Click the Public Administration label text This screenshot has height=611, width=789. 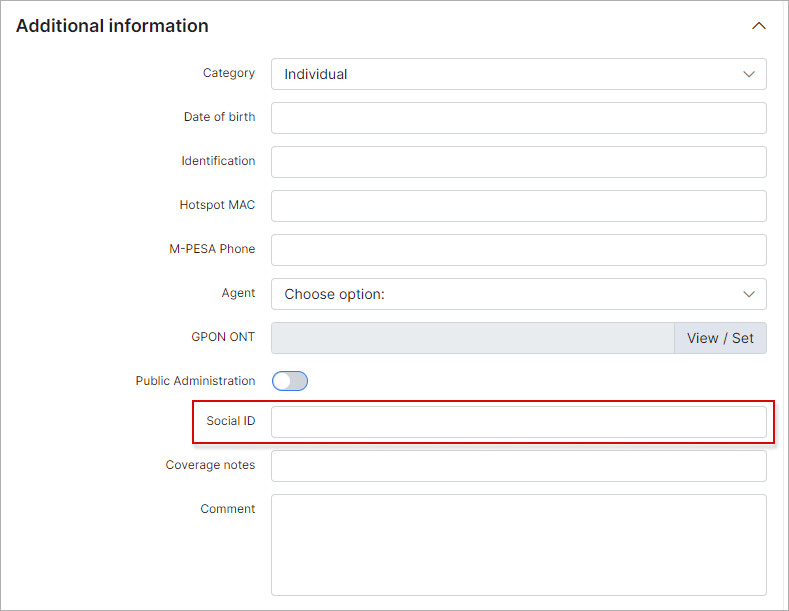[x=195, y=381]
